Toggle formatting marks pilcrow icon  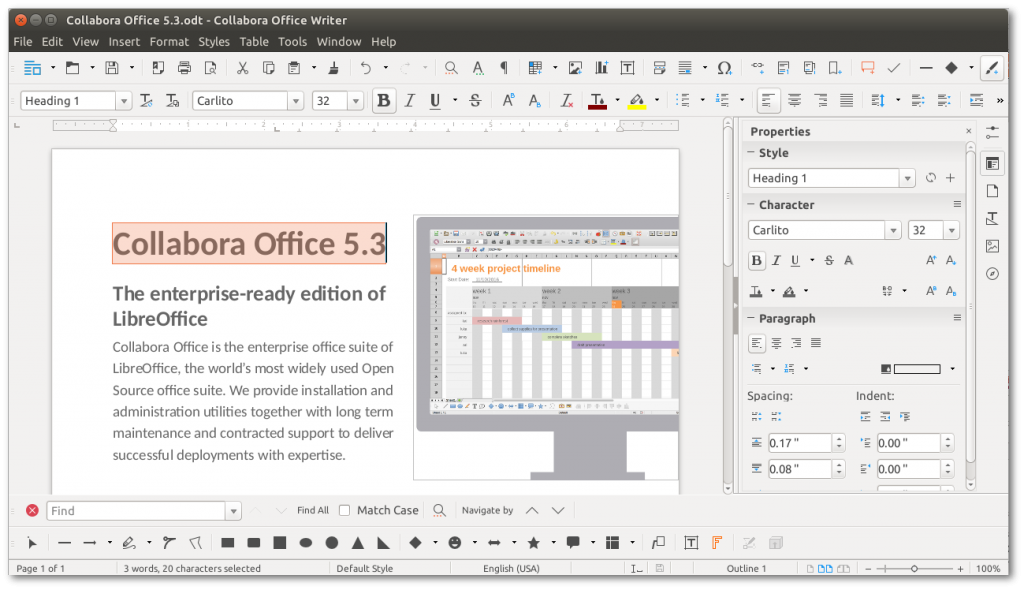pos(504,68)
